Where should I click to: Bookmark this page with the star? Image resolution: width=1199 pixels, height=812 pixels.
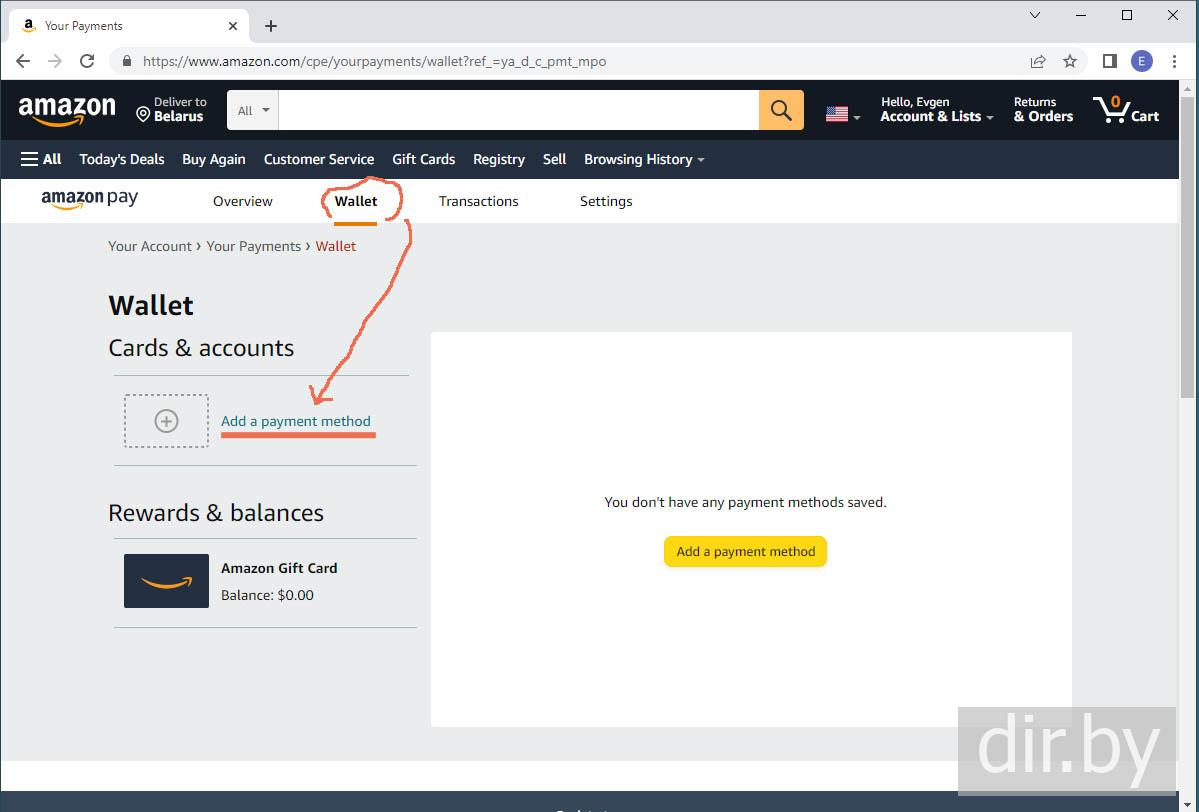(x=1070, y=61)
